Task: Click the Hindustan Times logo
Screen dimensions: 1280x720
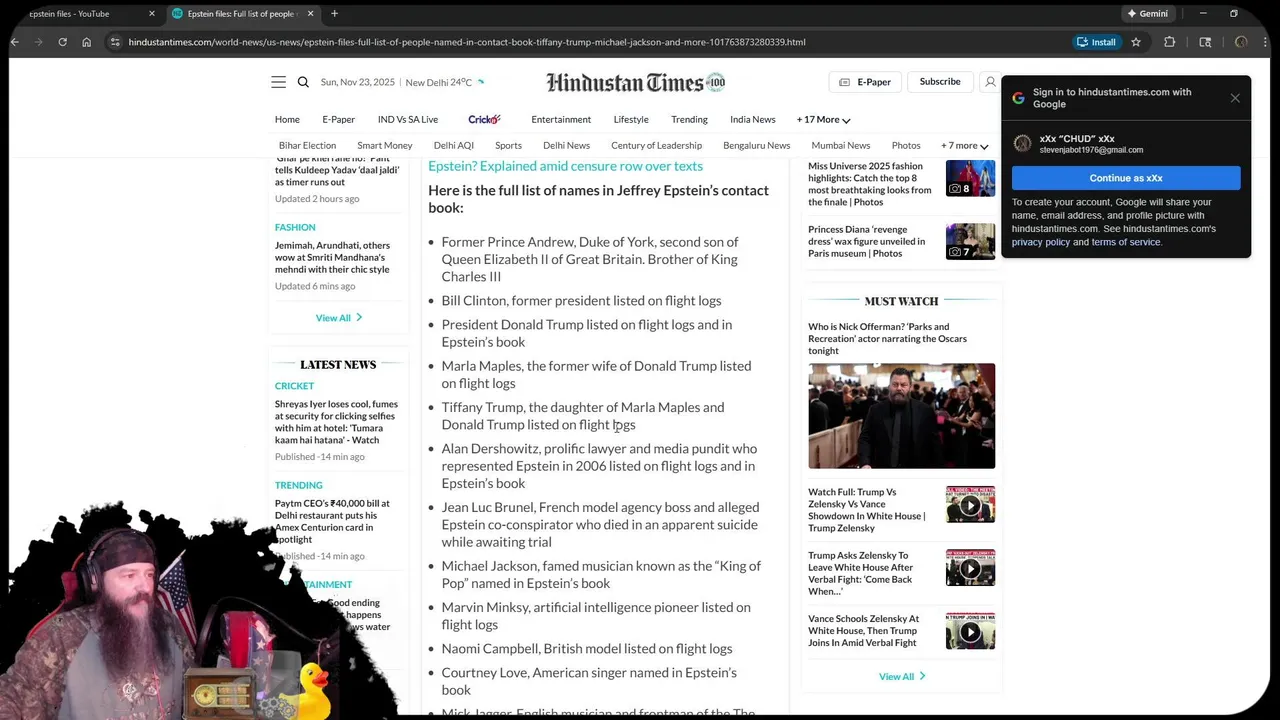Action: (x=635, y=82)
